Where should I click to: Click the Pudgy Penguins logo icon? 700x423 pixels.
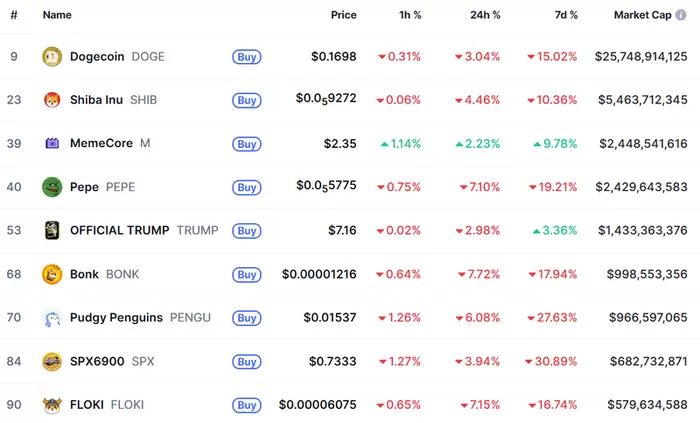(x=52, y=318)
